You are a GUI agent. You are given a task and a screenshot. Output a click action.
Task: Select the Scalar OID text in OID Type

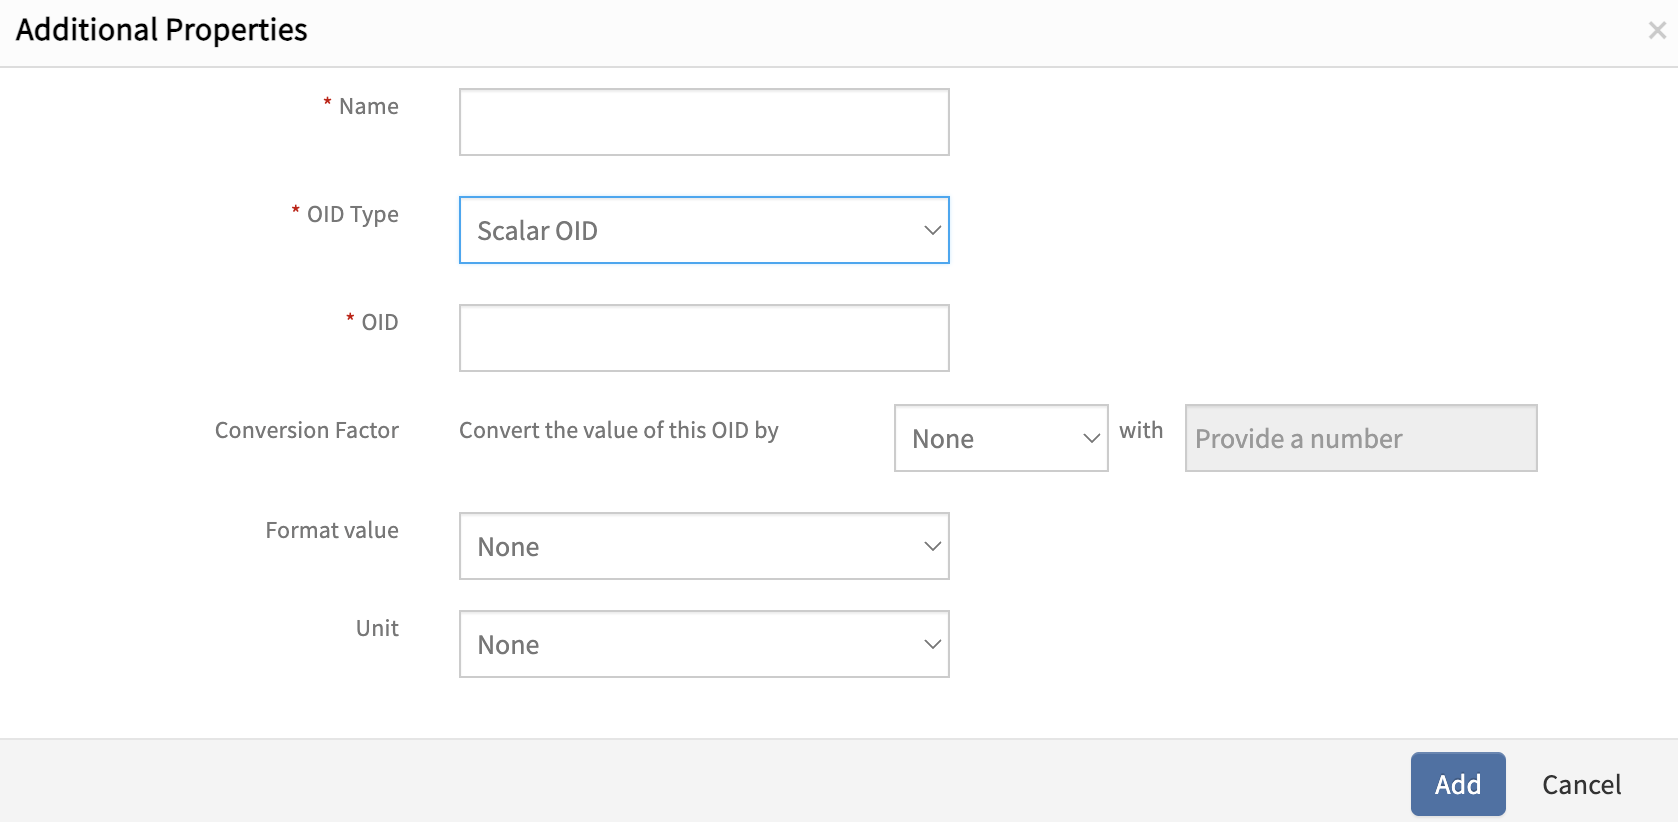[x=537, y=231]
